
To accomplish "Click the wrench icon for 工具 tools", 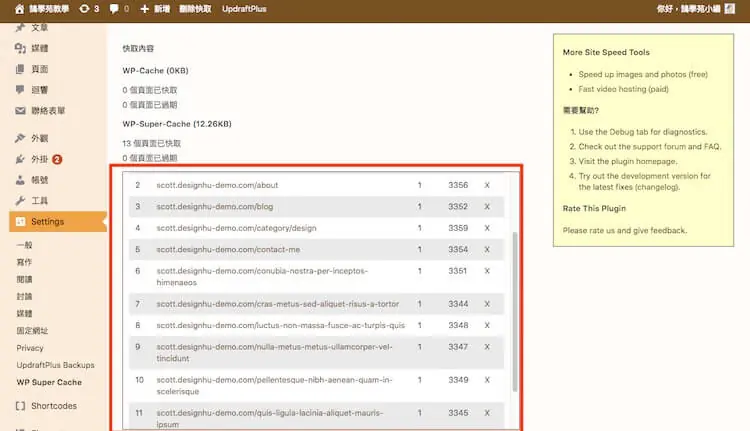I will pyautogui.click(x=20, y=201).
